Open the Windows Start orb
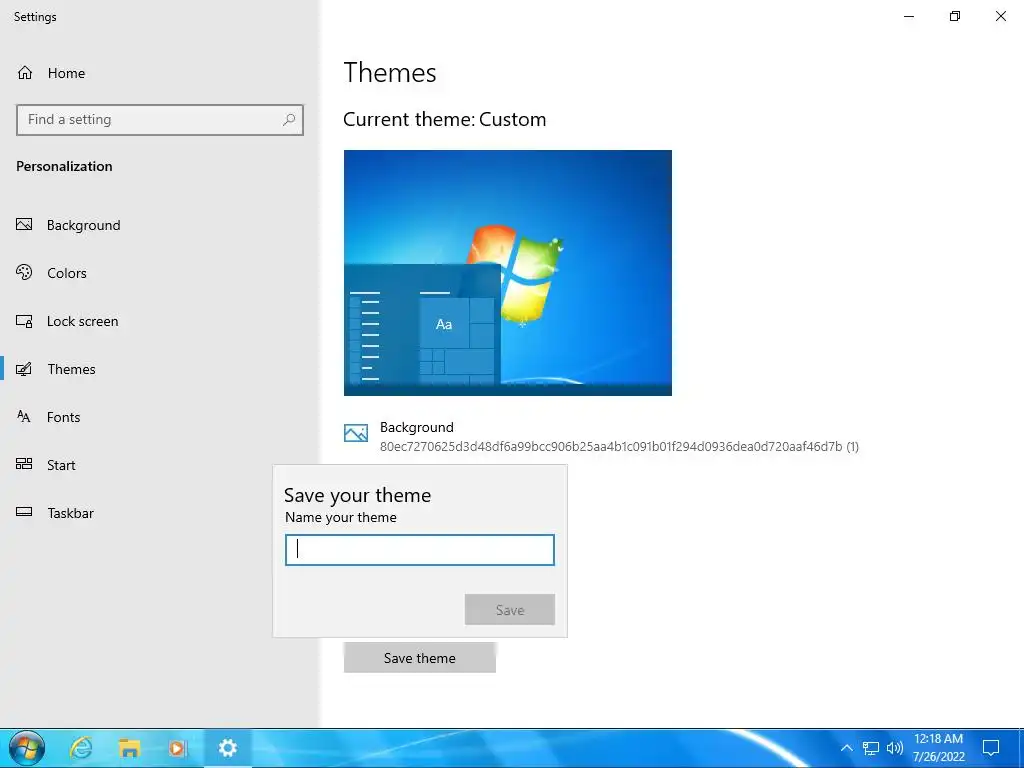Image resolution: width=1024 pixels, height=768 pixels. click(x=27, y=748)
